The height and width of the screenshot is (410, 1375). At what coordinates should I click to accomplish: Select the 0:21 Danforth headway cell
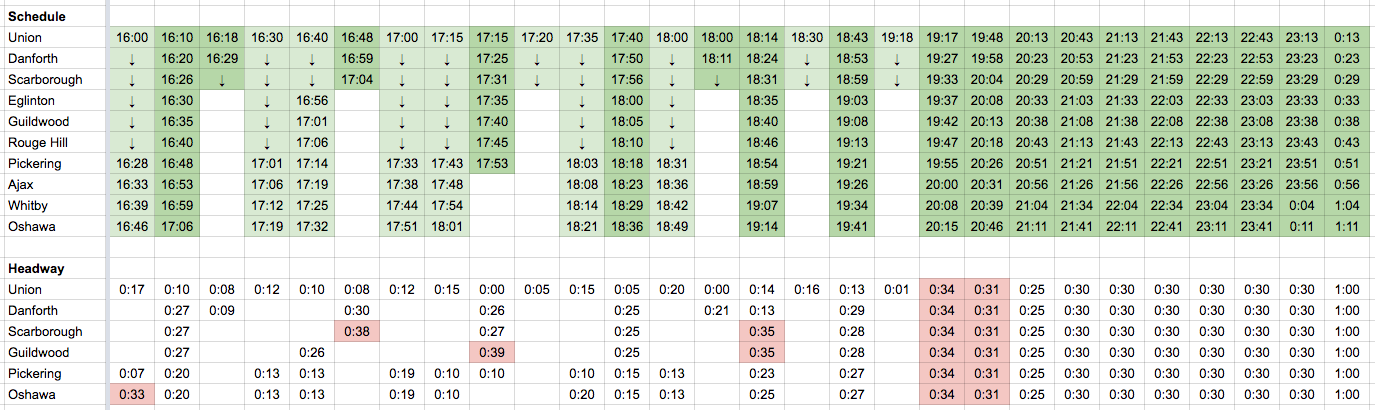717,310
